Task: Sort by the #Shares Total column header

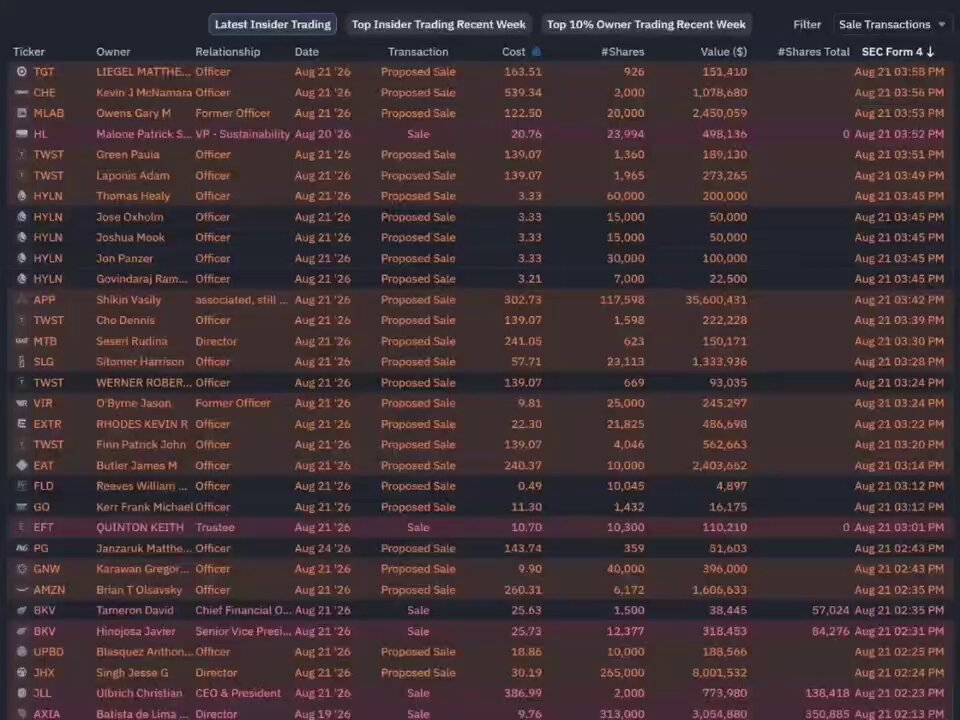Action: [x=813, y=52]
